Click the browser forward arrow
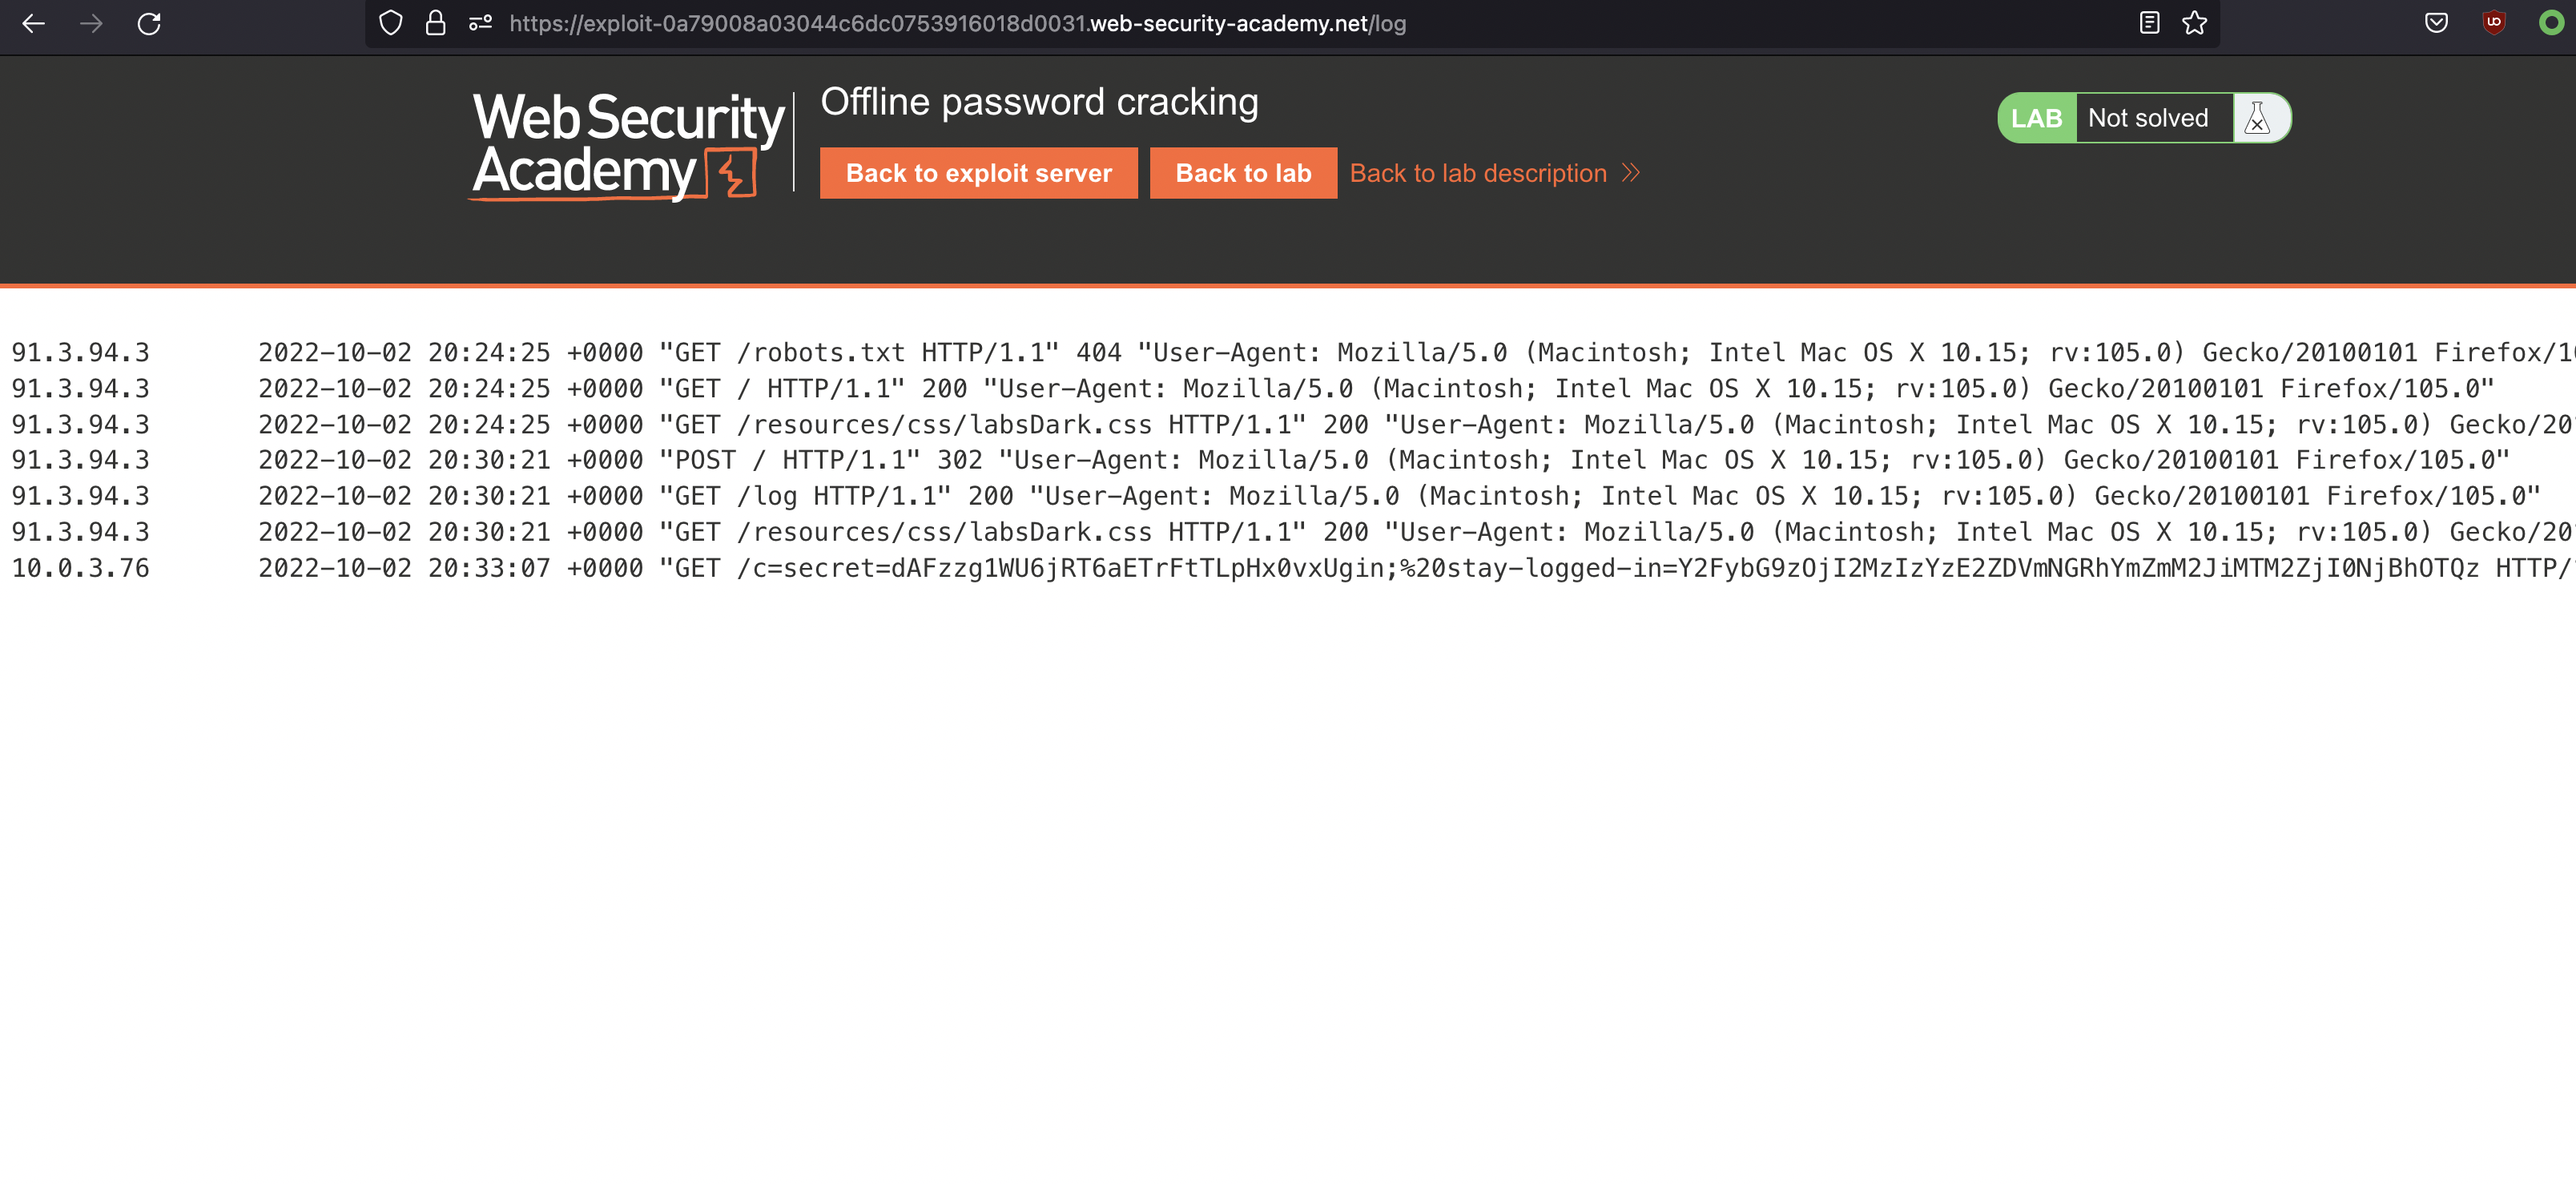Screen dimensions: 2576x1184 tap(91, 24)
